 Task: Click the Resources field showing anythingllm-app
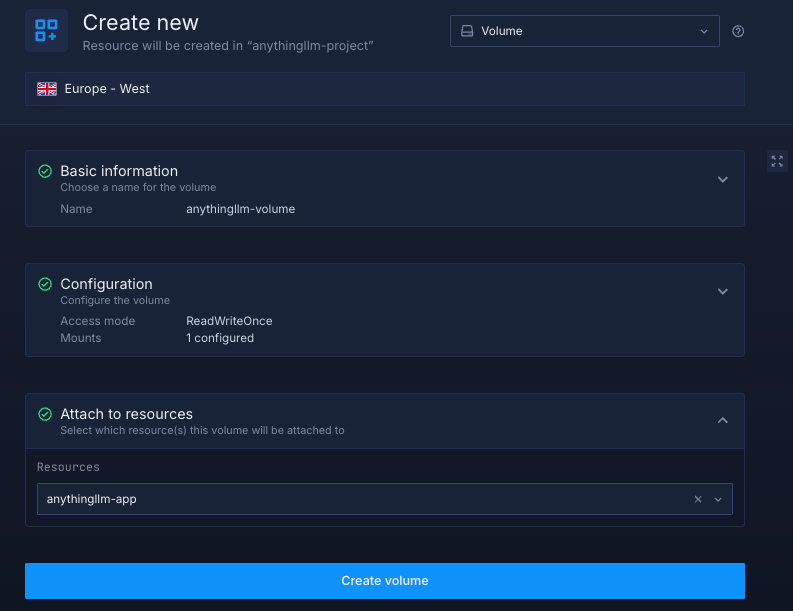pyautogui.click(x=360, y=499)
